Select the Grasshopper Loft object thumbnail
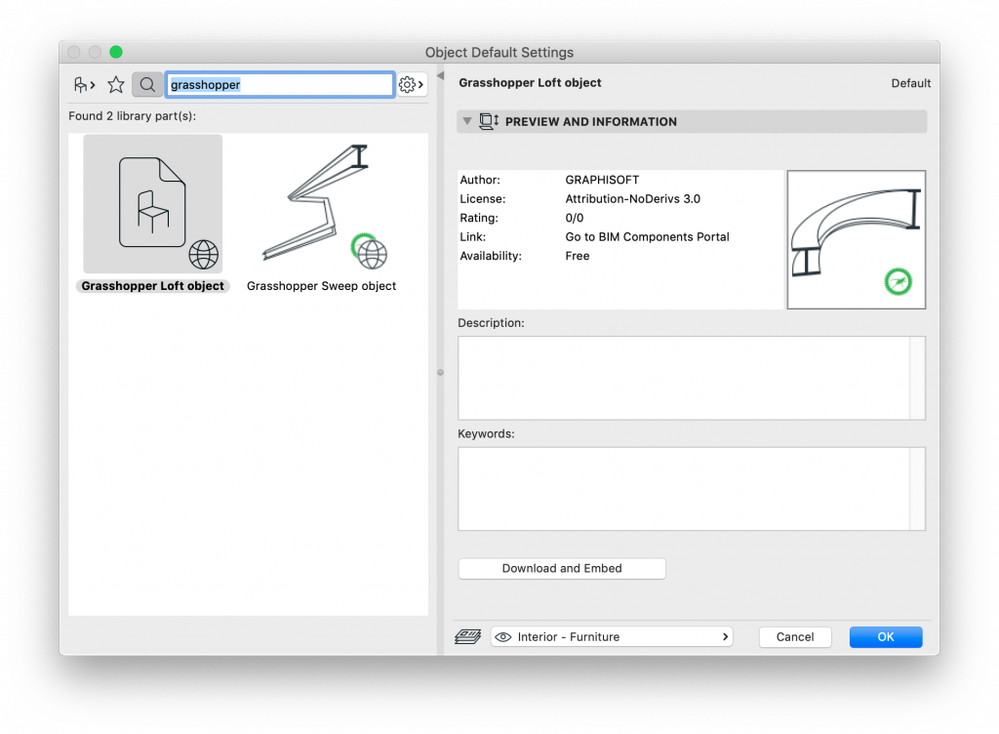The height and width of the screenshot is (734, 999). pos(153,203)
